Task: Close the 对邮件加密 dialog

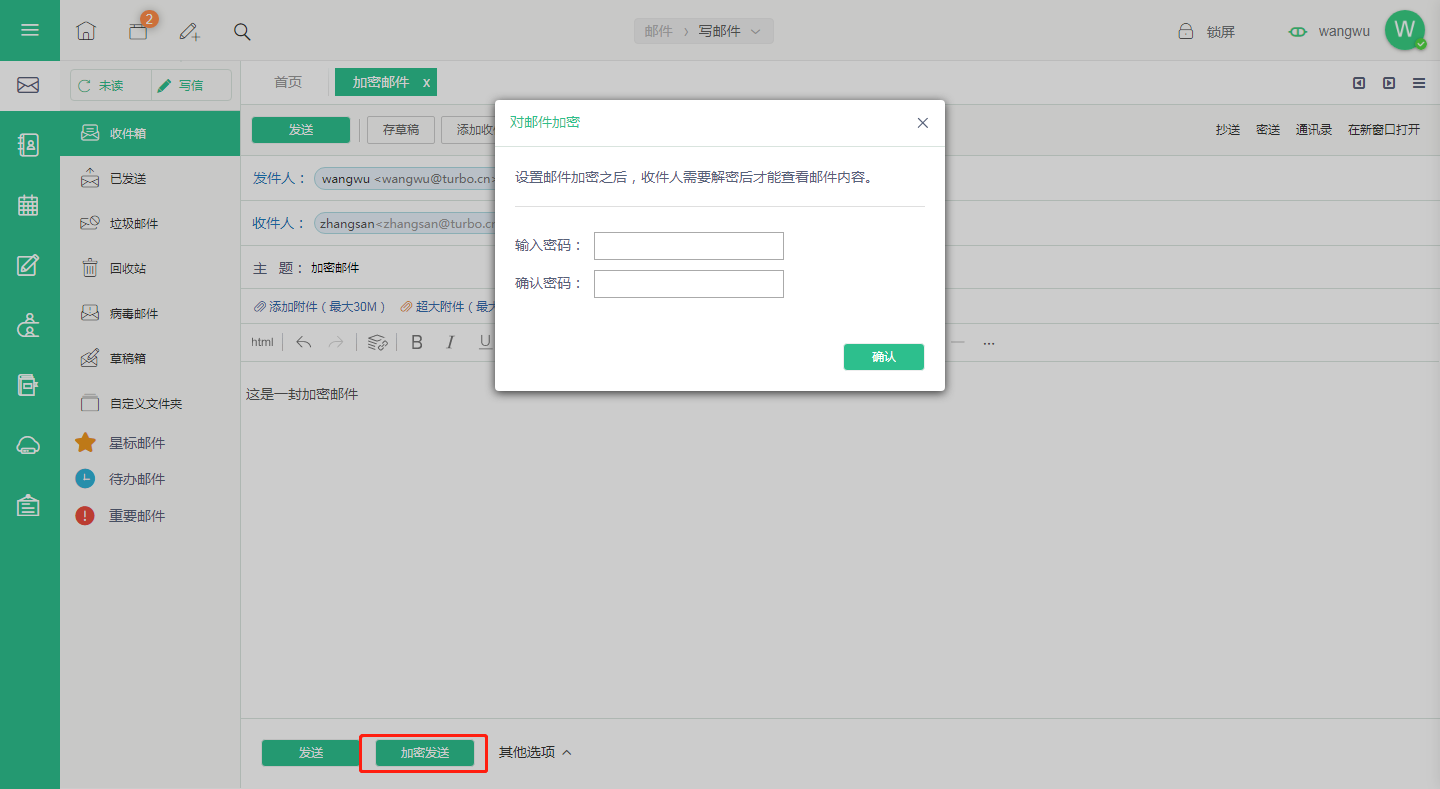Action: tap(923, 123)
